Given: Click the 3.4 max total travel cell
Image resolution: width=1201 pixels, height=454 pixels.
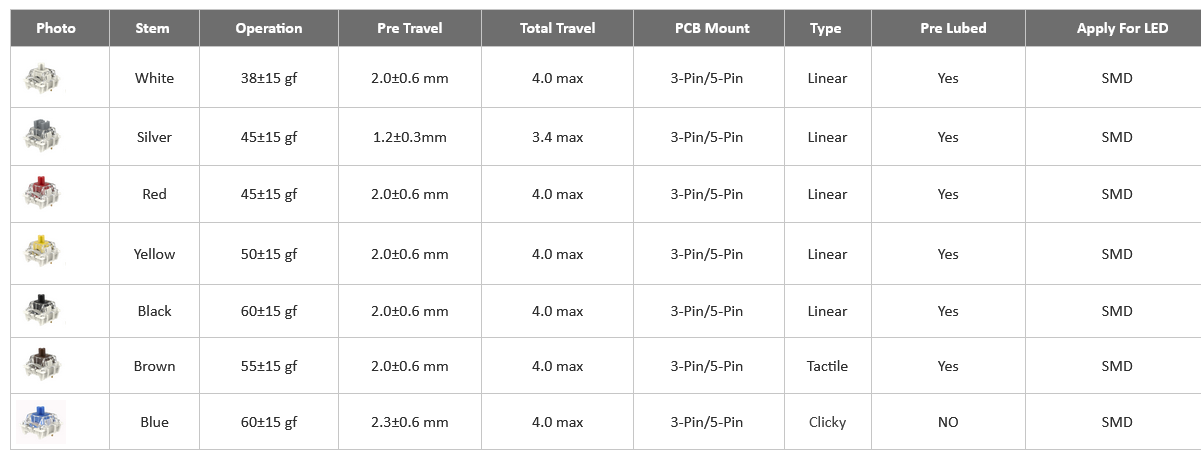Looking at the screenshot, I should [557, 137].
